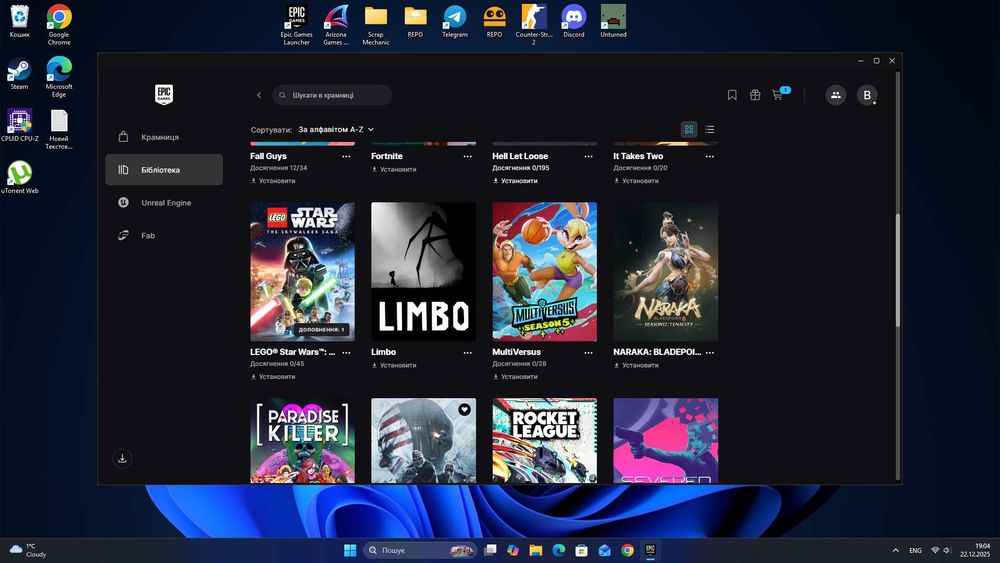Click the Epic Games logo in sidebar
Image resolution: width=1000 pixels, height=563 pixels.
(x=164, y=94)
